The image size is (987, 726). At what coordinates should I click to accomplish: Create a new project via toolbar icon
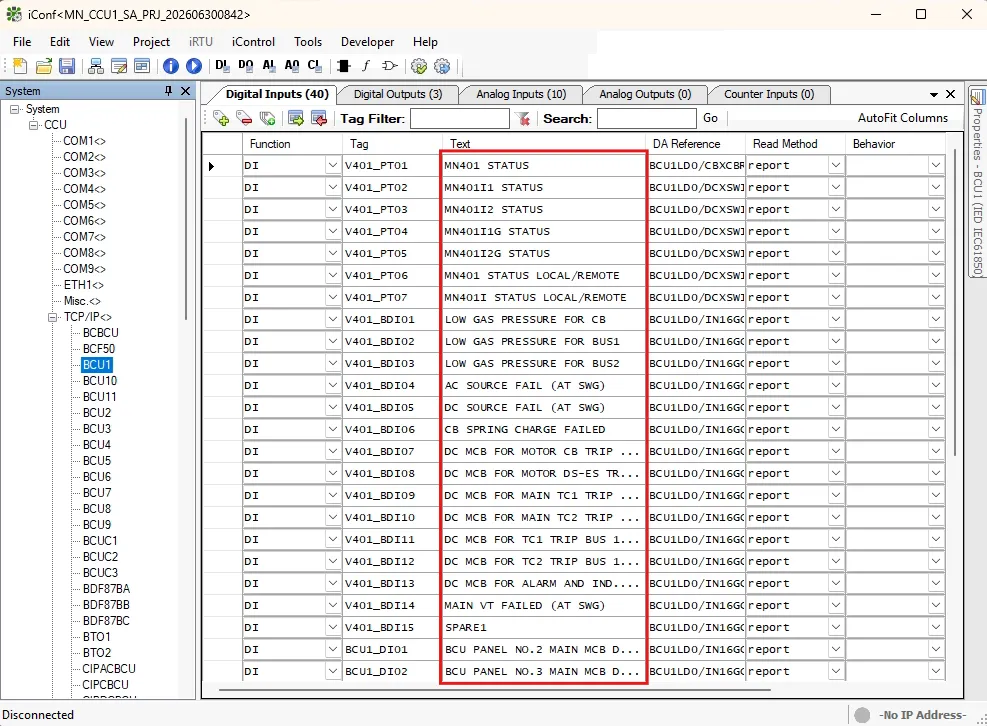[x=20, y=65]
